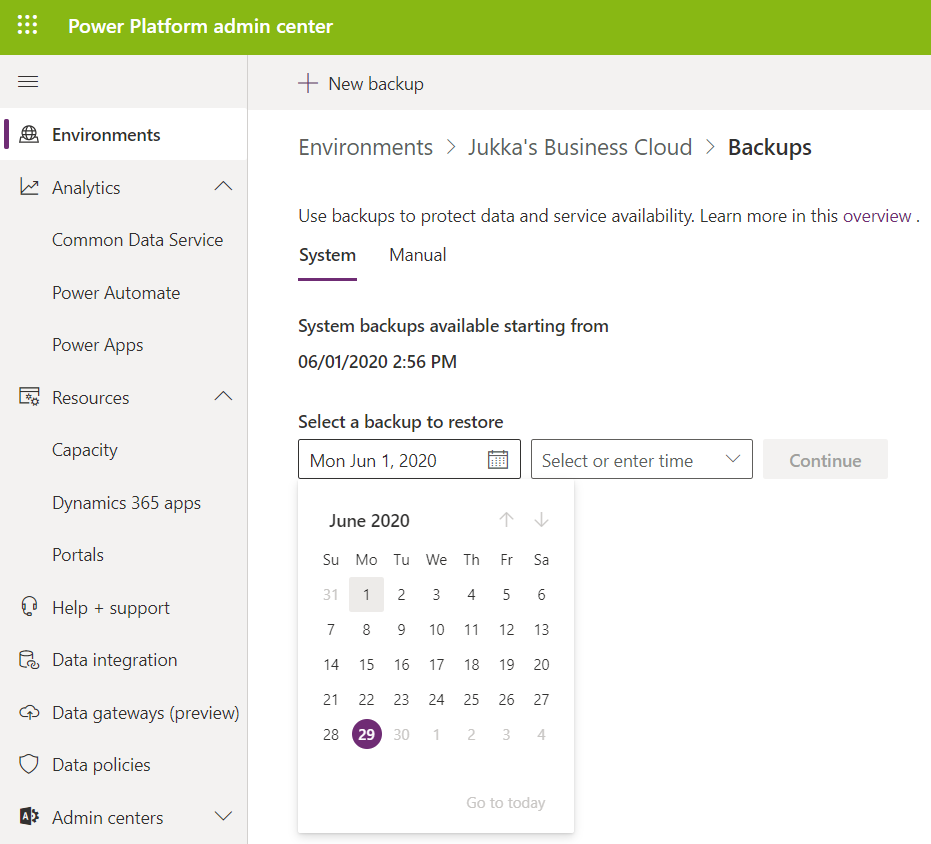
Task: Go to previous month with up arrow
Action: (506, 520)
